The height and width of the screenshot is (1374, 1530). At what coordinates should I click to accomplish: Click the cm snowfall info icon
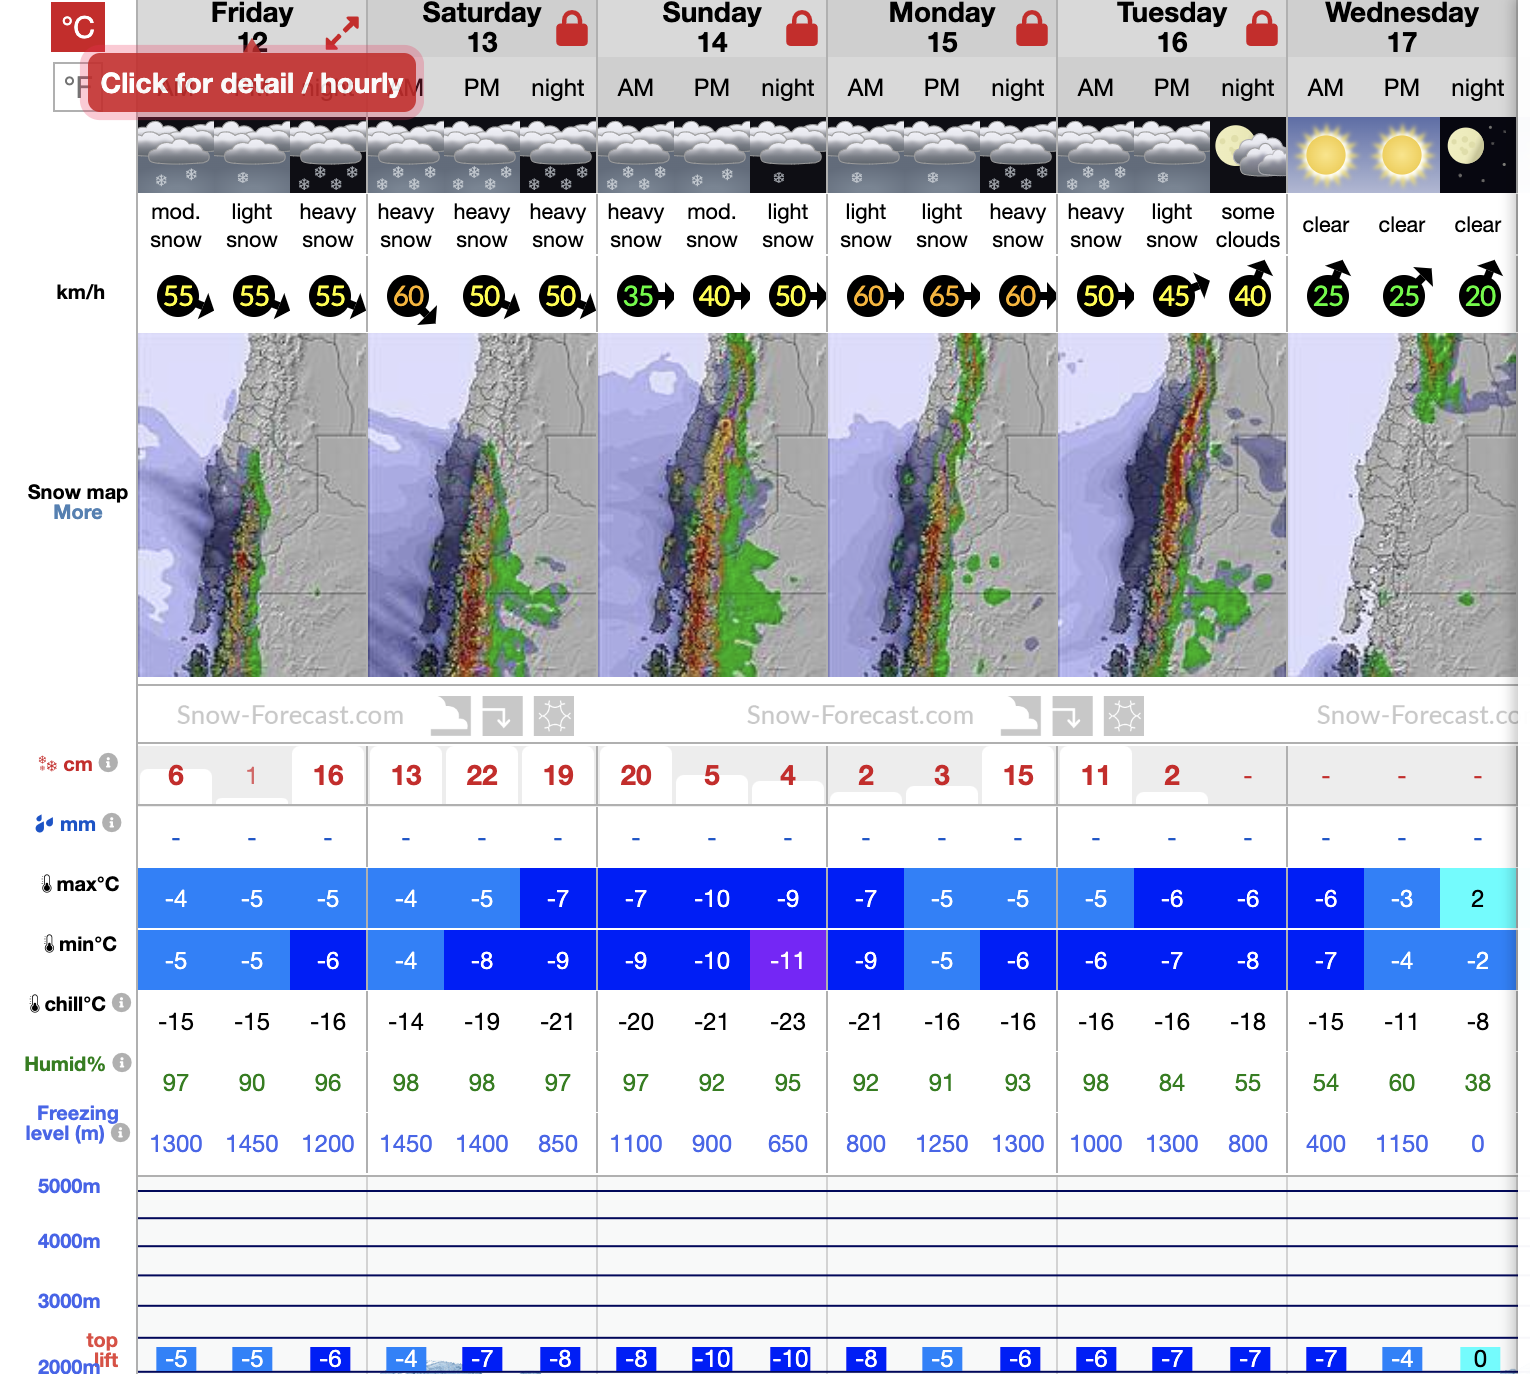(x=109, y=763)
